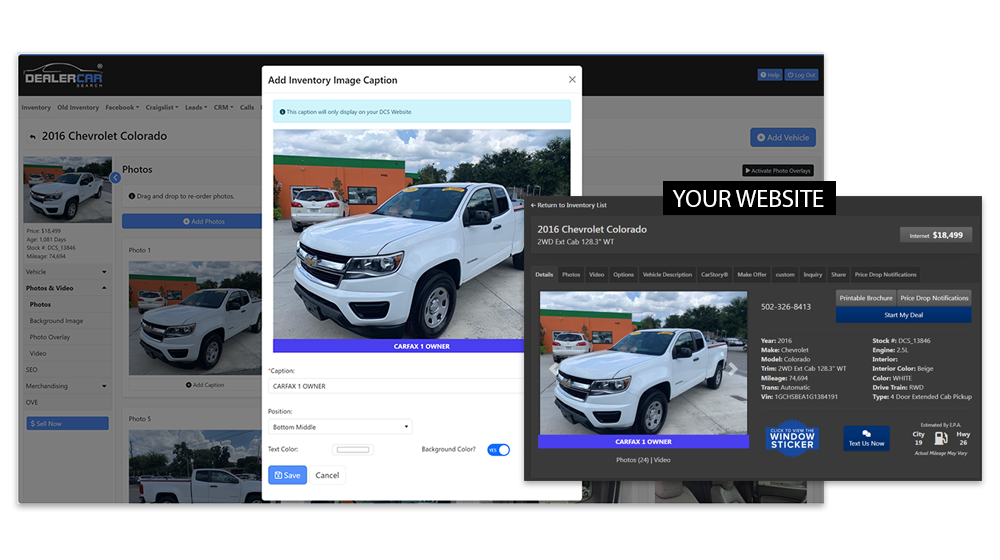This screenshot has width=1000, height=560.
Task: Click the DealerCar Search logo
Action: (63, 75)
